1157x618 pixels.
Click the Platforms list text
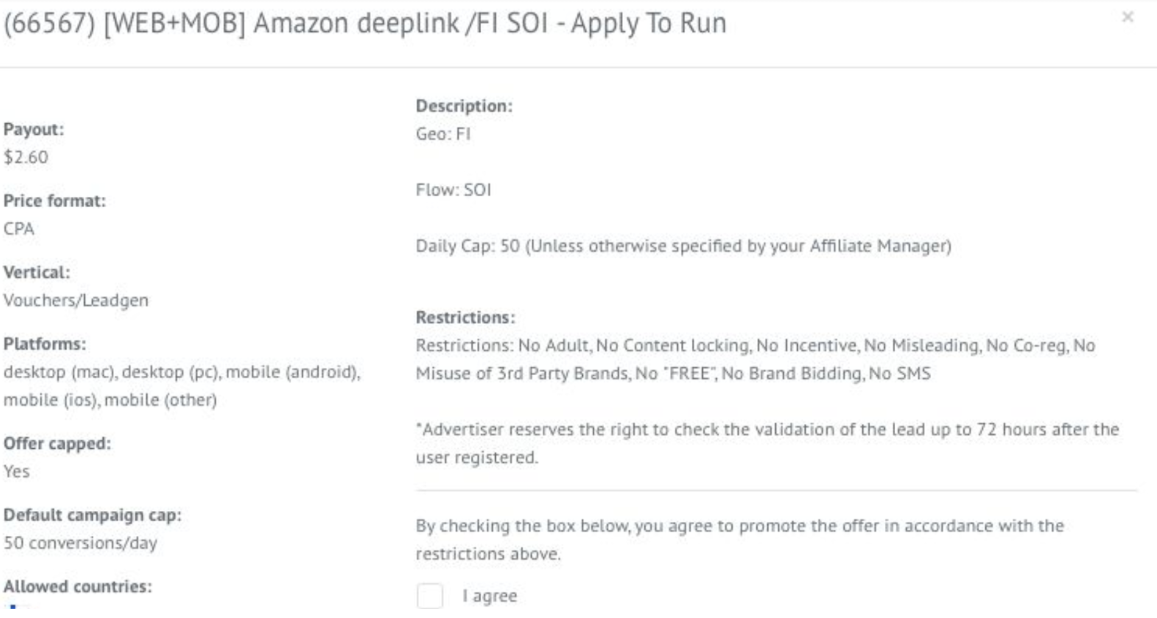(x=182, y=386)
